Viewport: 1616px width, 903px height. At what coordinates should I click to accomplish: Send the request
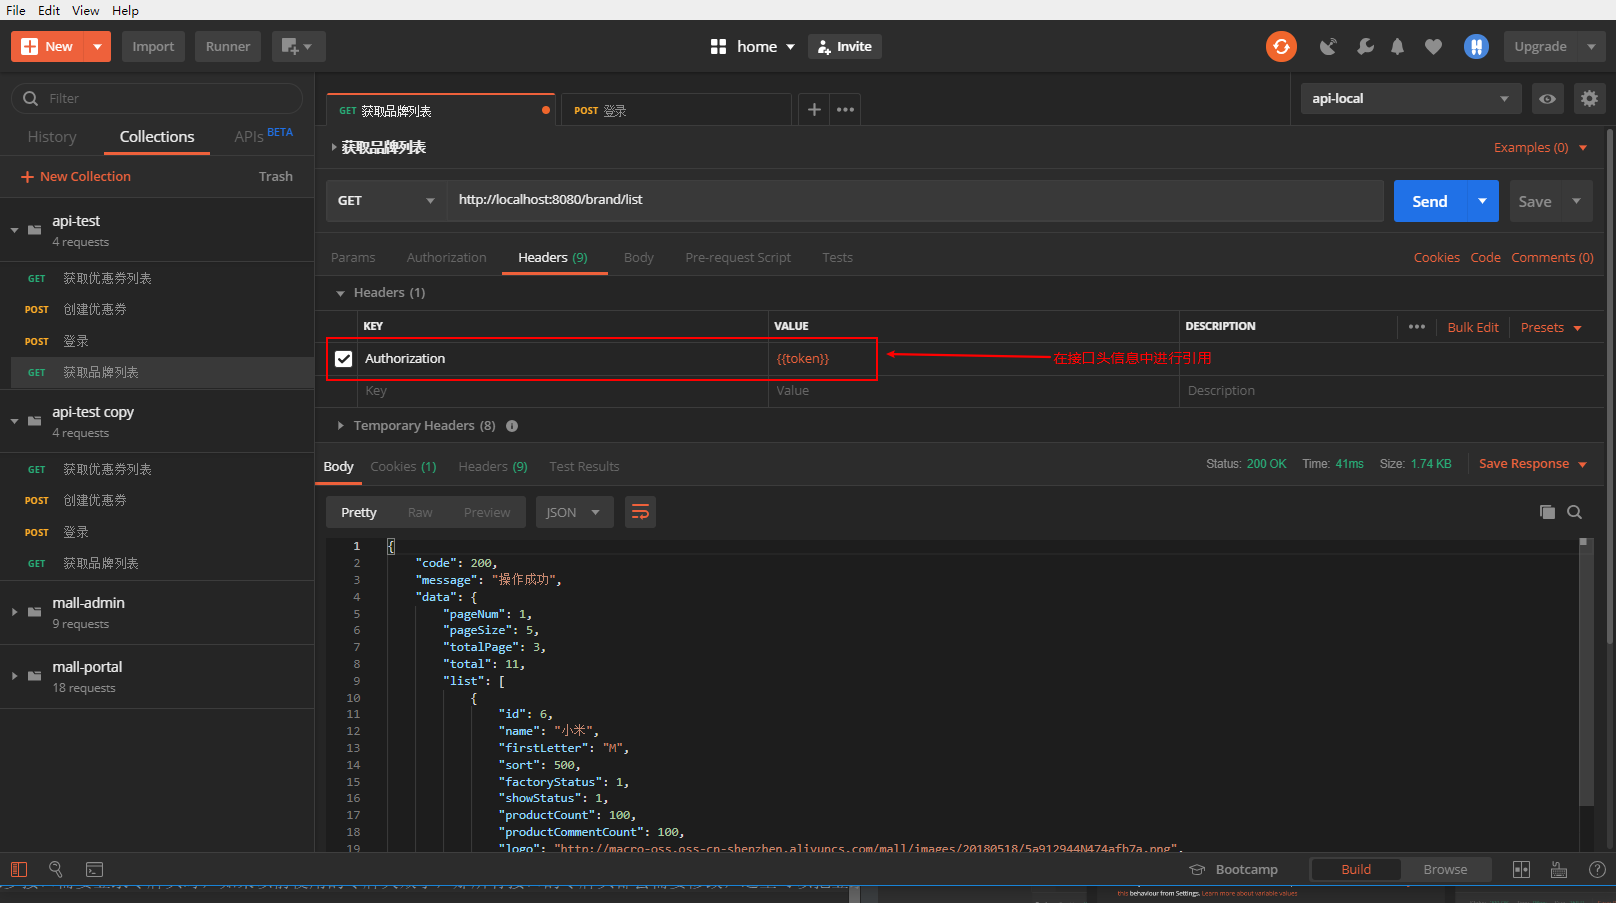pos(1429,202)
